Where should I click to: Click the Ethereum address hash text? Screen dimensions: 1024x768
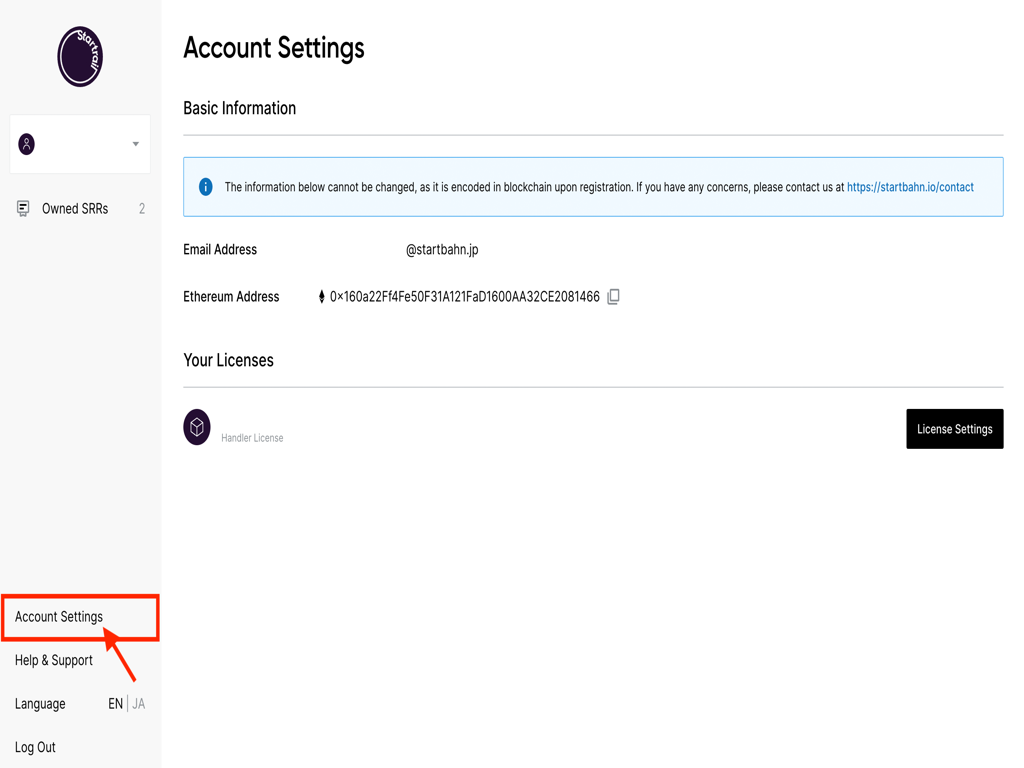point(464,297)
